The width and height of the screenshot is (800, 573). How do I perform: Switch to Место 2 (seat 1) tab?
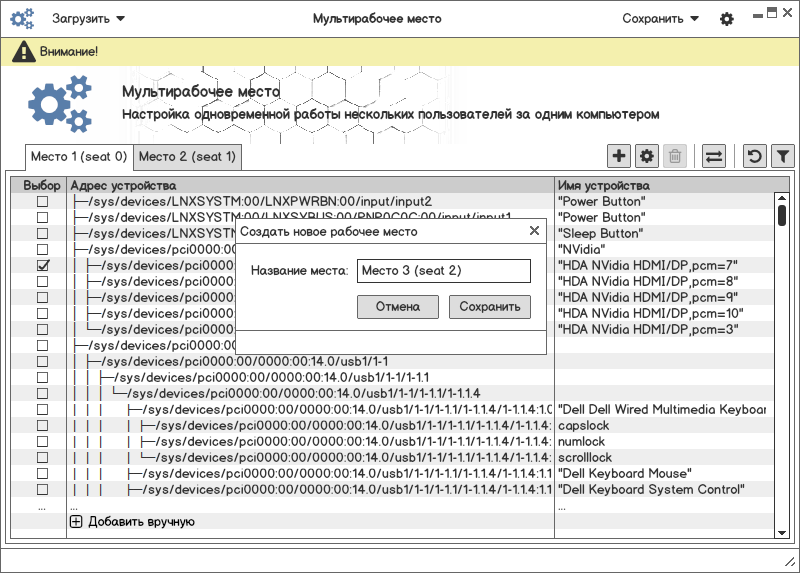pos(187,157)
